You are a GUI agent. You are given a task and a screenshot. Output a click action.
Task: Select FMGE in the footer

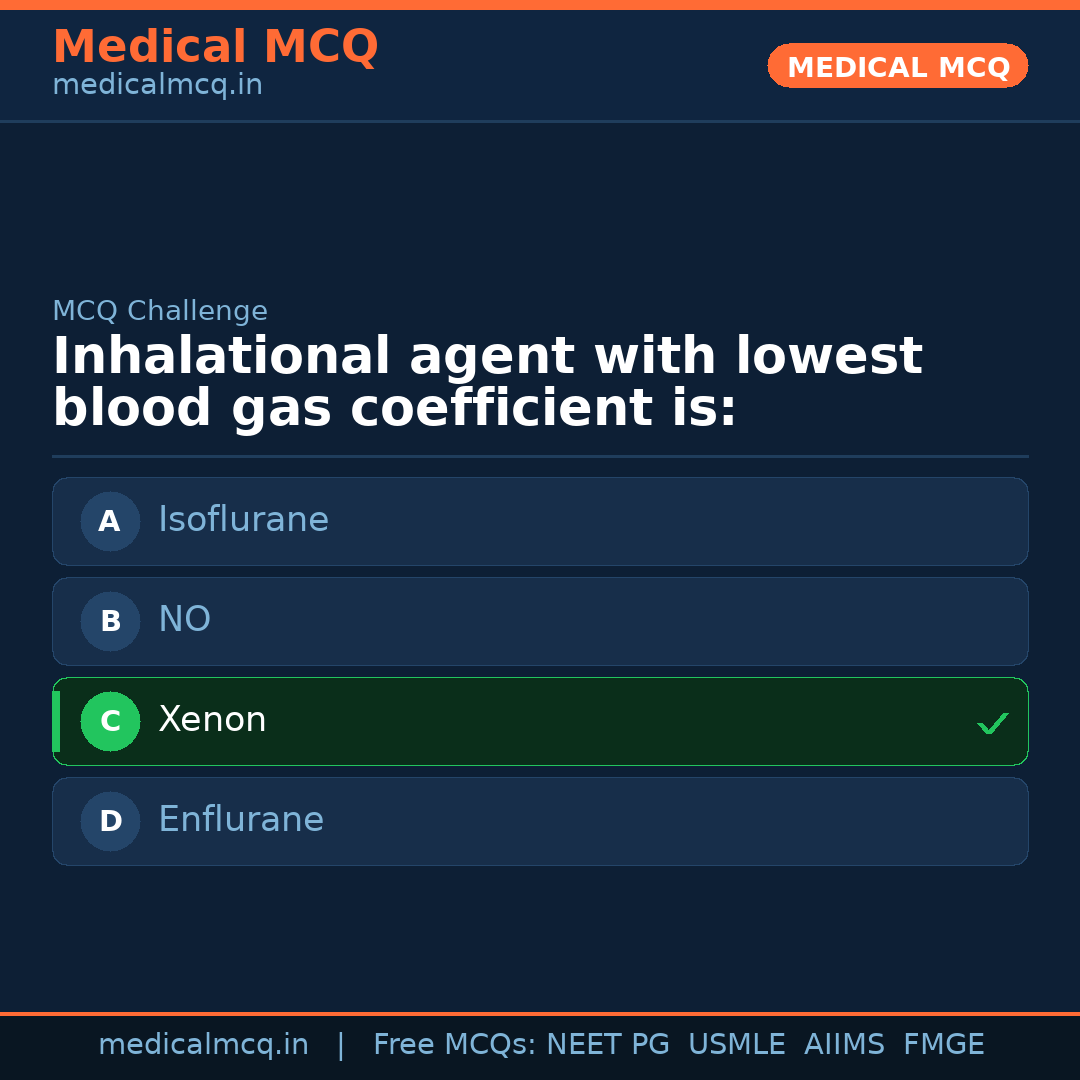(943, 1045)
